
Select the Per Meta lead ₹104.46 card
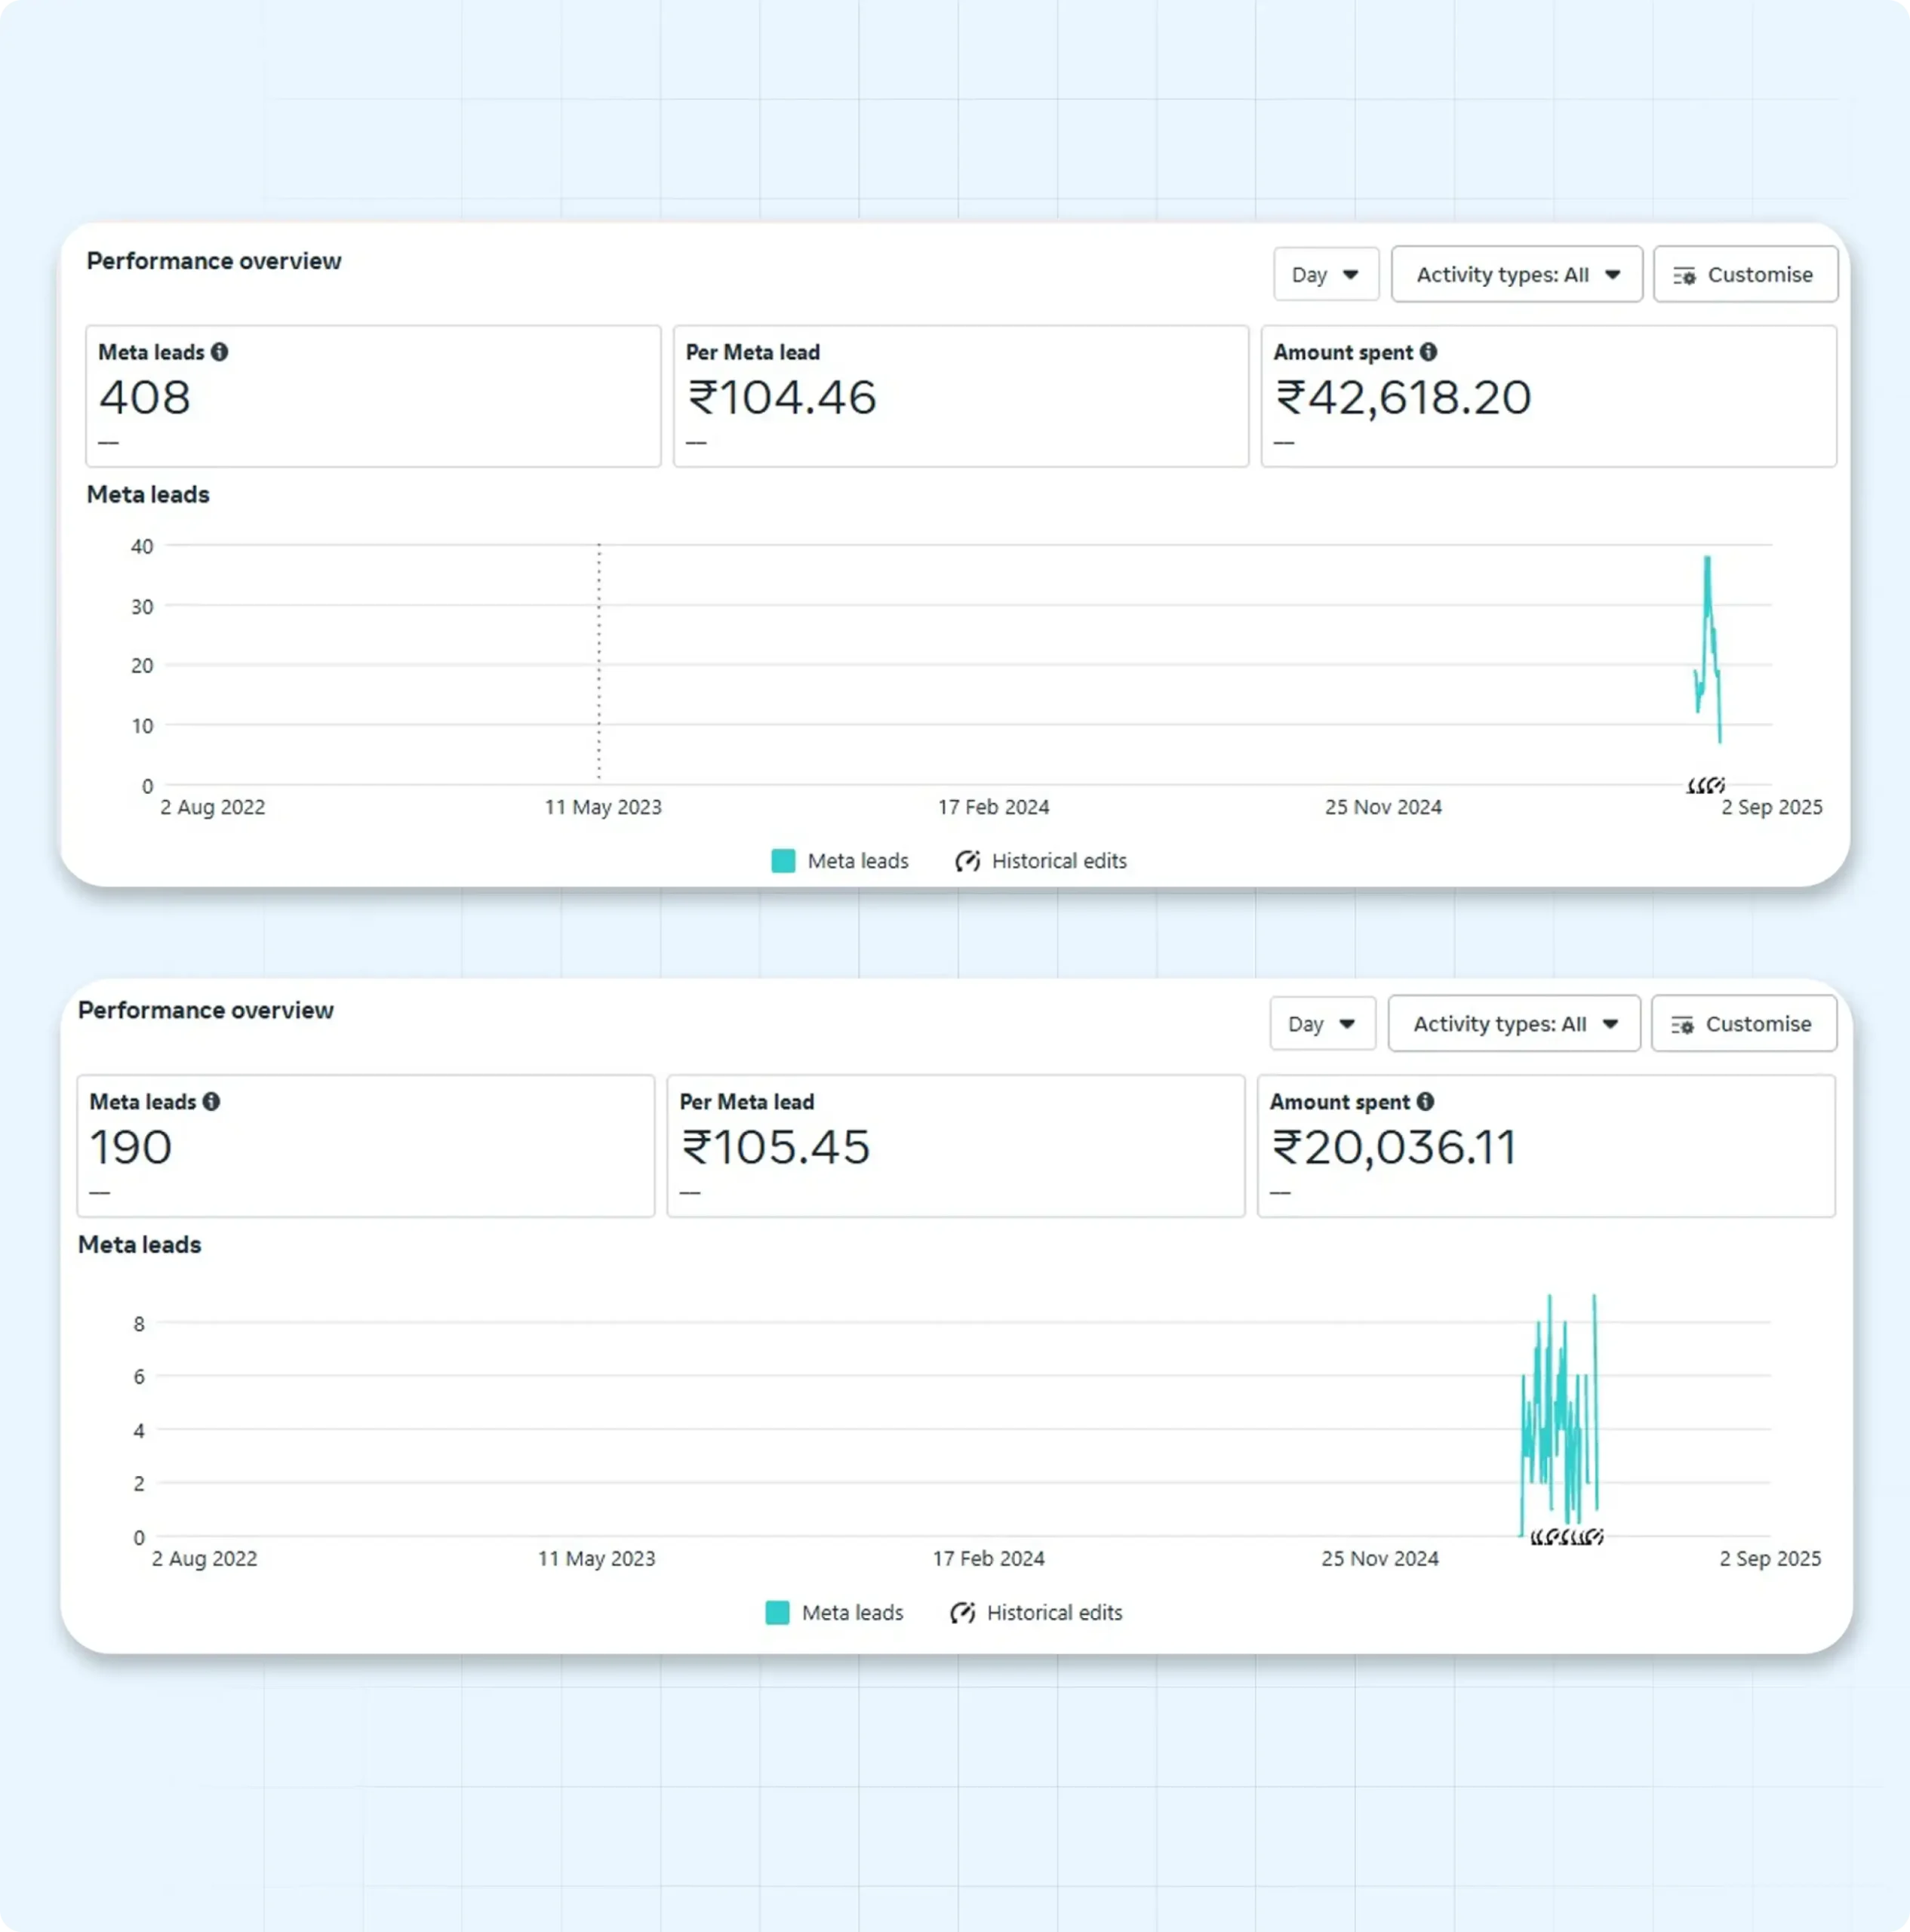coord(960,396)
